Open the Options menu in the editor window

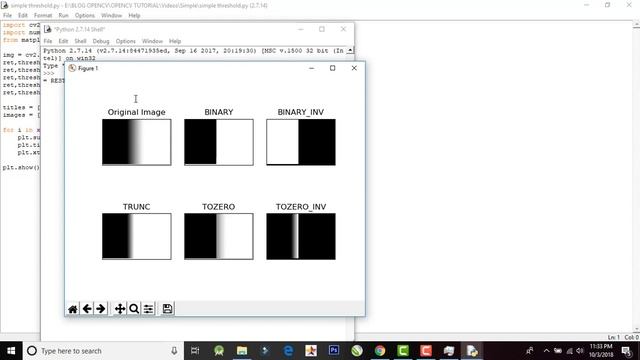[x=84, y=16]
